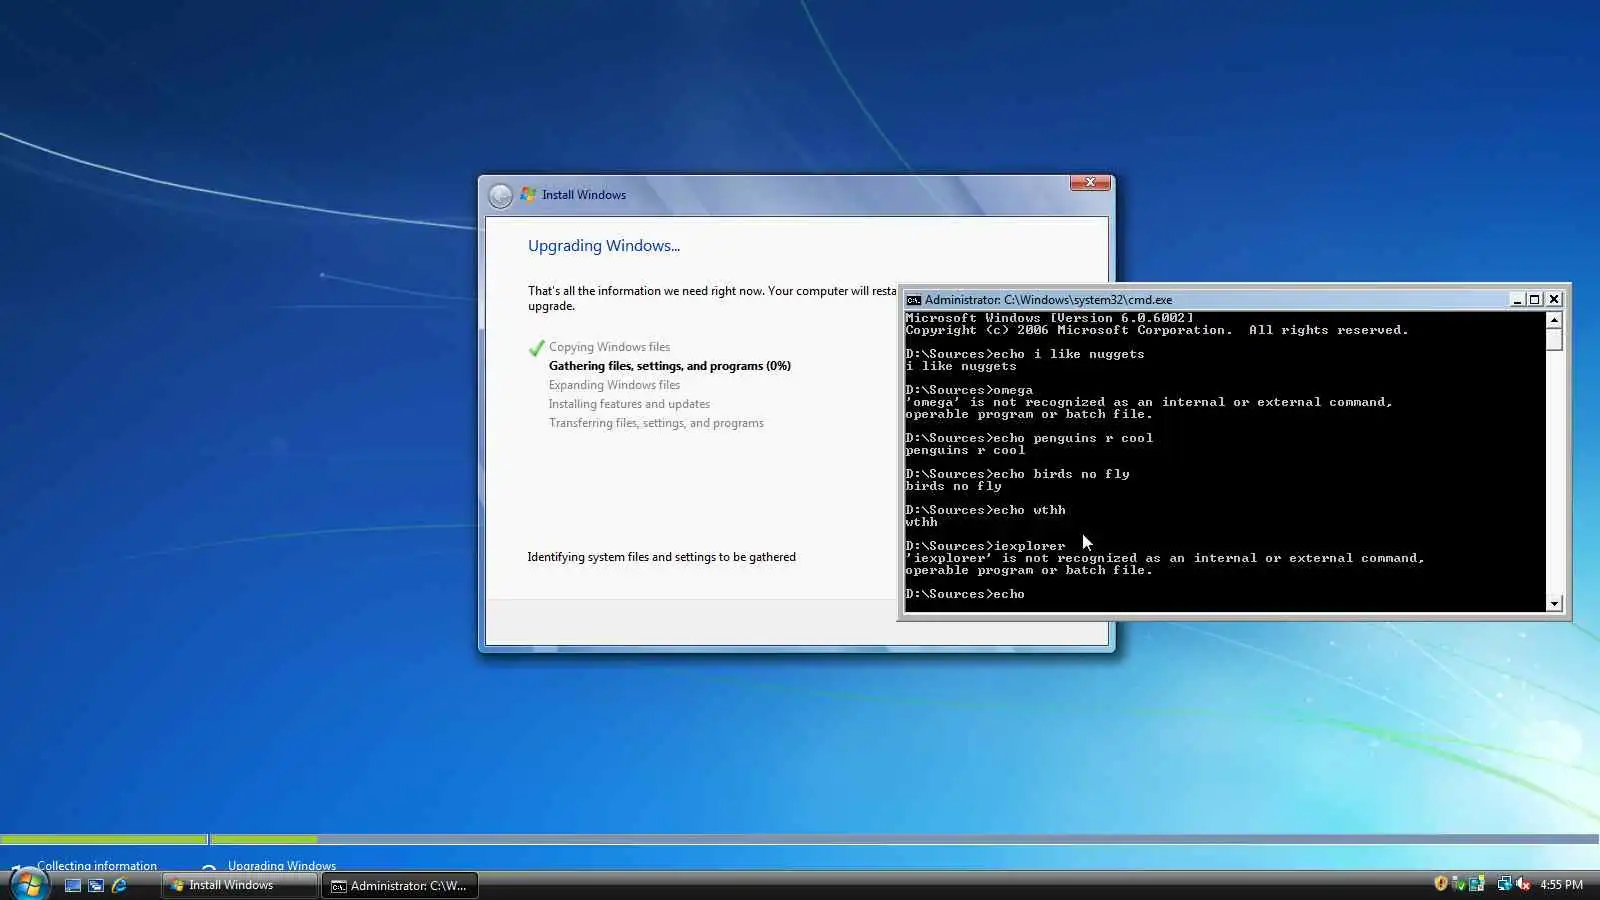The image size is (1600, 900).
Task: Minimize the cmd.exe window
Action: point(1517,300)
